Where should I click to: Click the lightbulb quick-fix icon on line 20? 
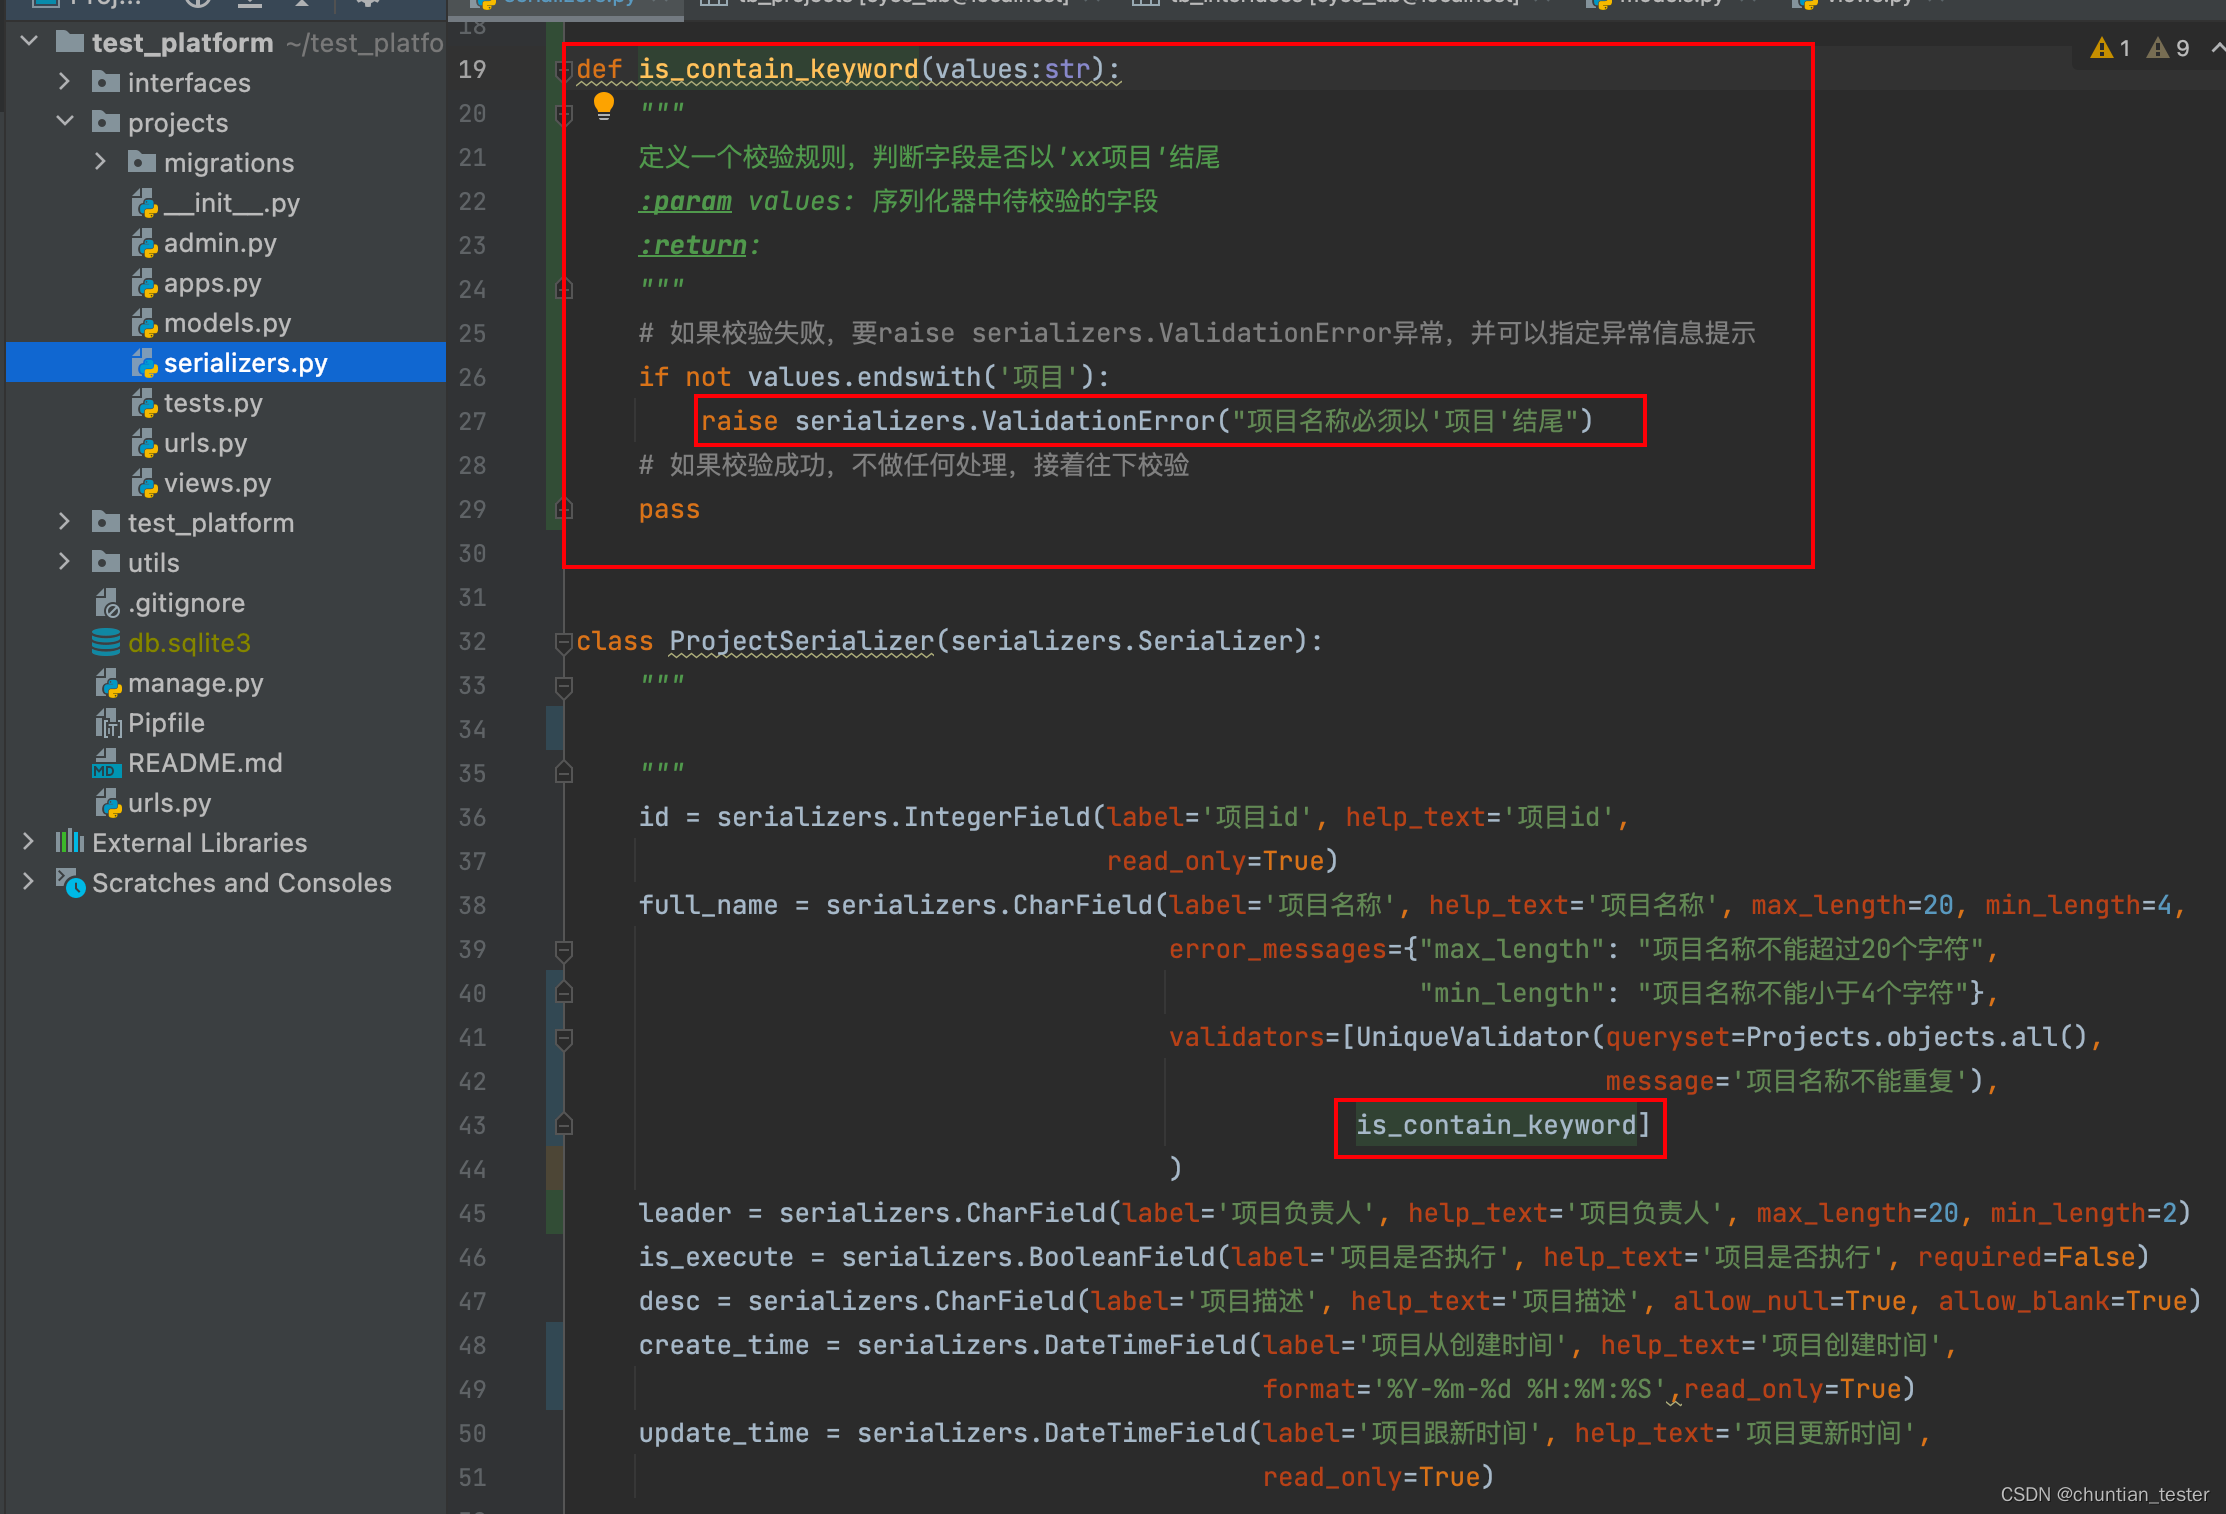click(x=604, y=105)
